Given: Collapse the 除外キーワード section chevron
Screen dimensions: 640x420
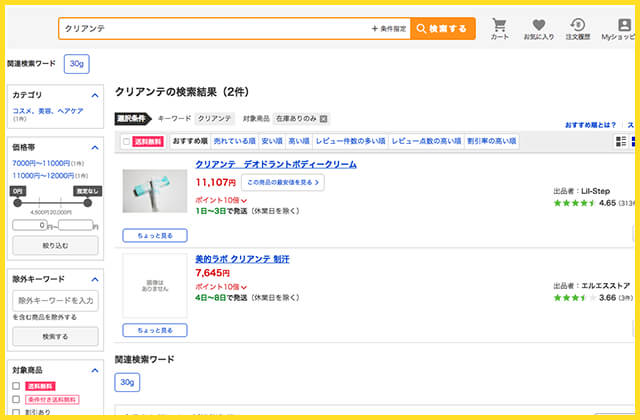Looking at the screenshot, I should tap(95, 279).
